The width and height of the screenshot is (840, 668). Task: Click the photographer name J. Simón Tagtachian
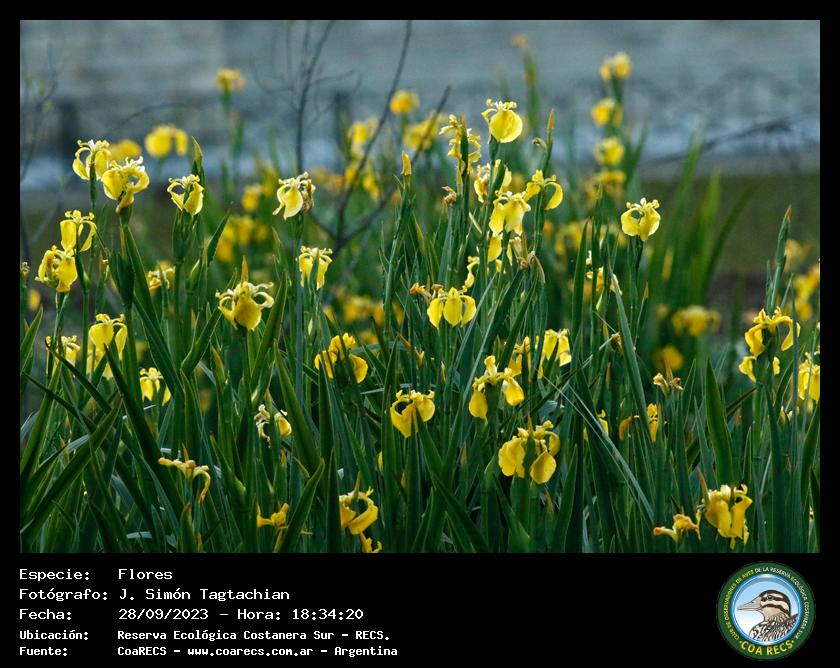[x=203, y=594]
